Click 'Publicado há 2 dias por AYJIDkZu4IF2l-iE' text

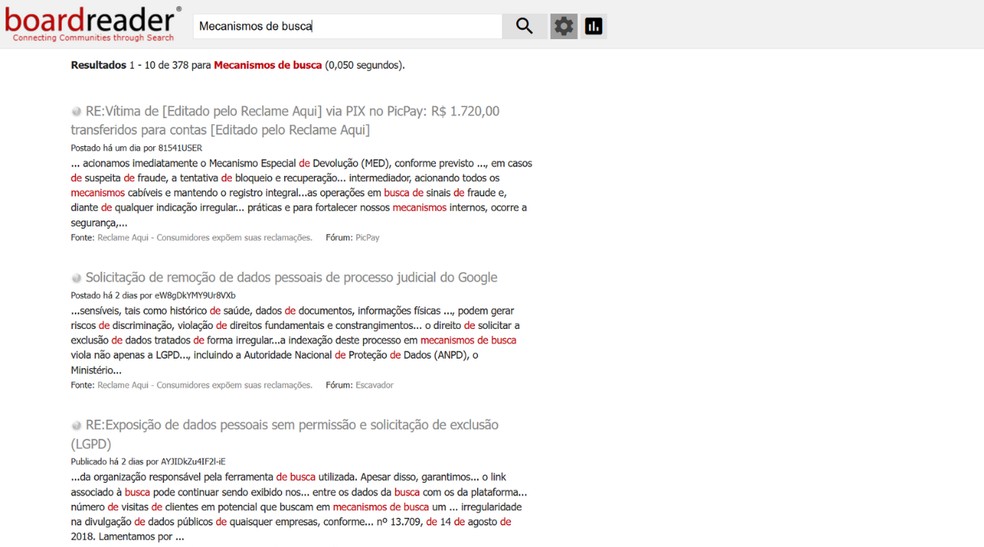point(148,462)
